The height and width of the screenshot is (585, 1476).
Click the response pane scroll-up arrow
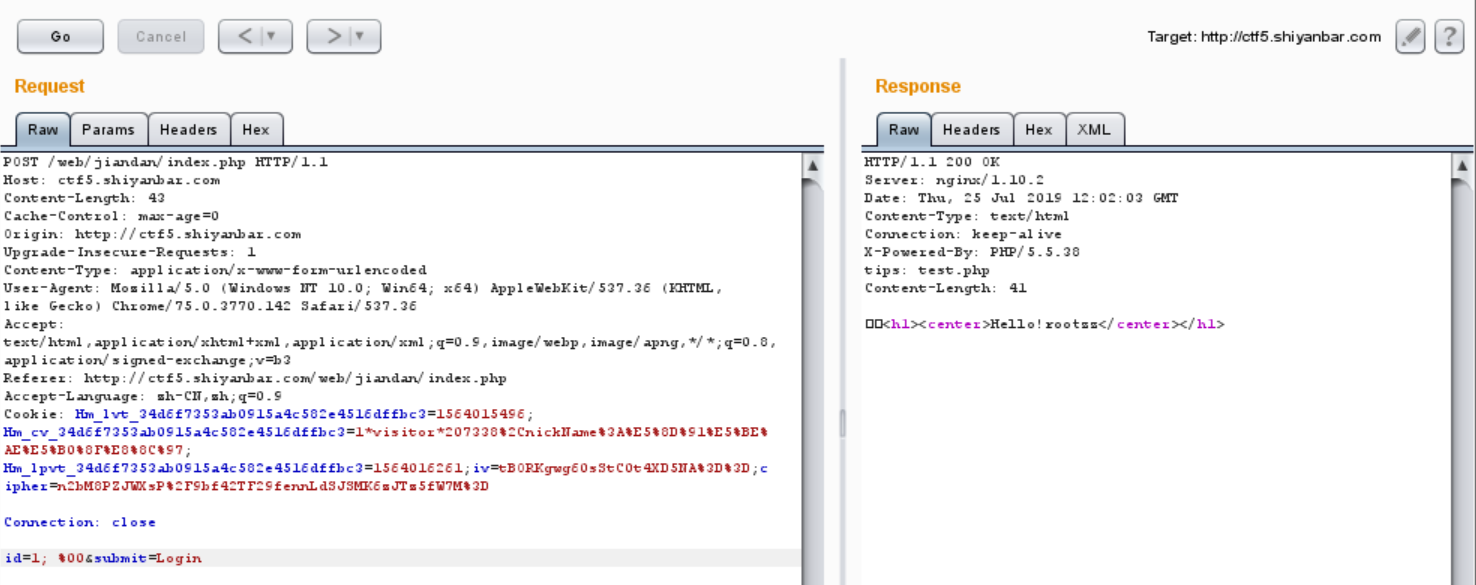click(x=1462, y=165)
